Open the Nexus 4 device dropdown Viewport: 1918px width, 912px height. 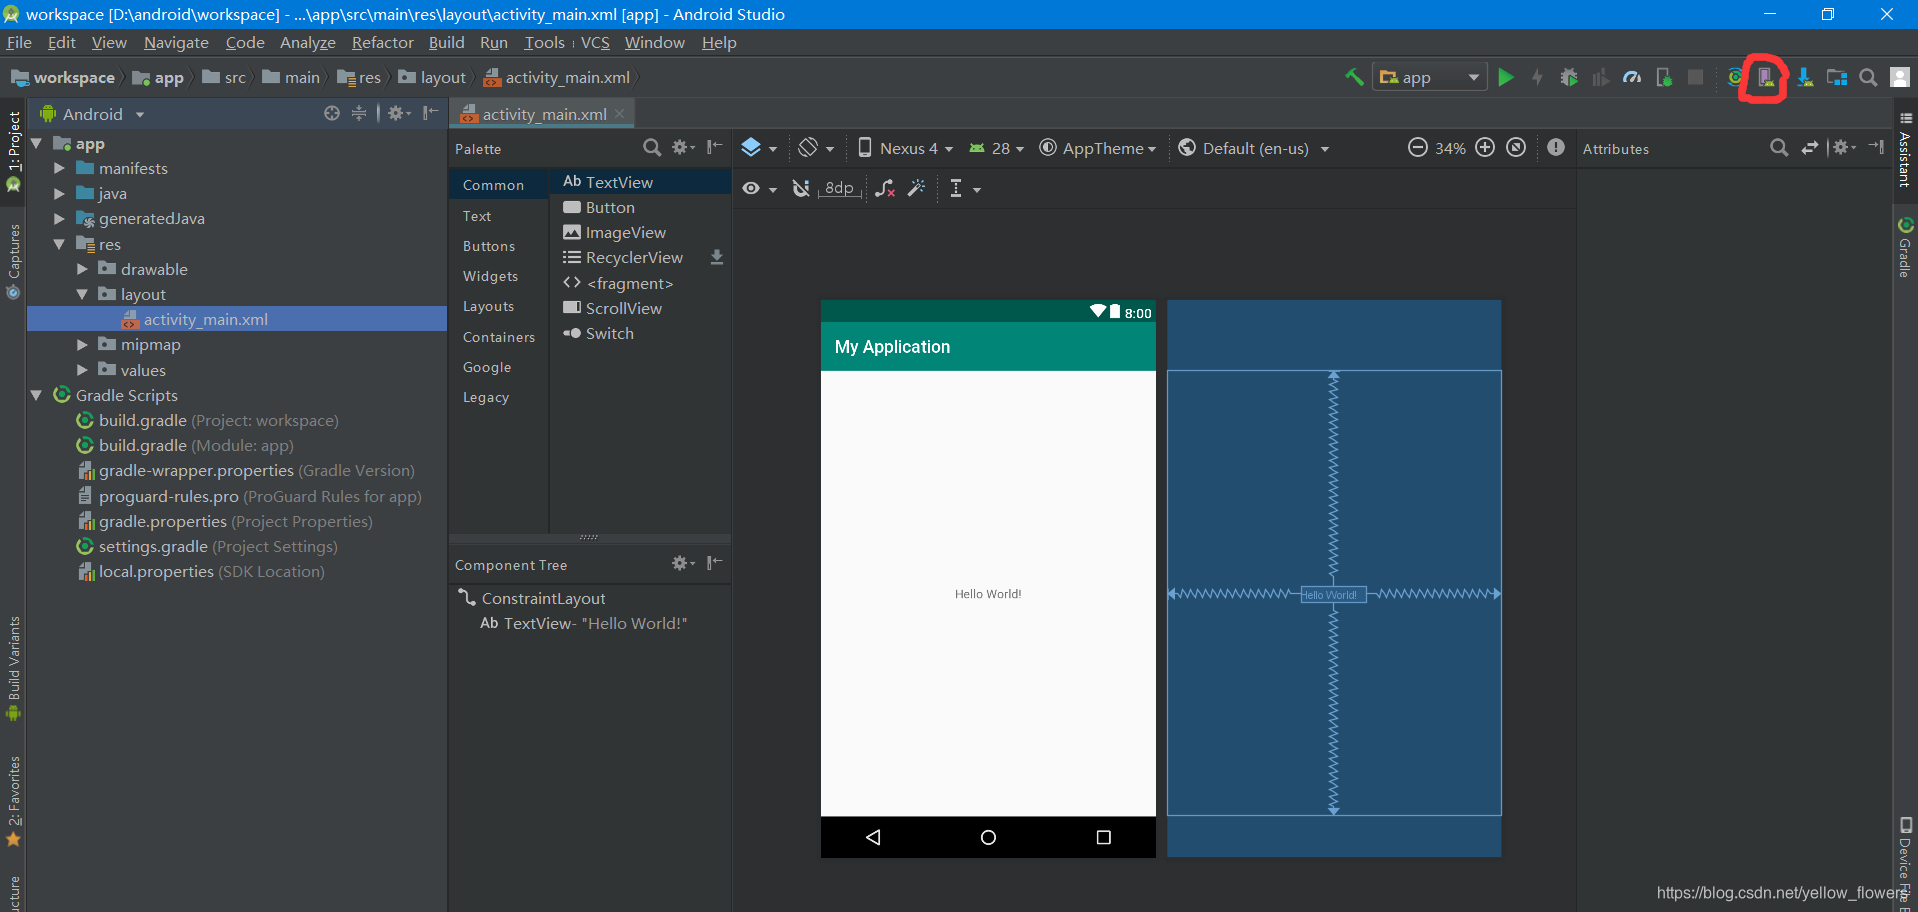point(907,148)
